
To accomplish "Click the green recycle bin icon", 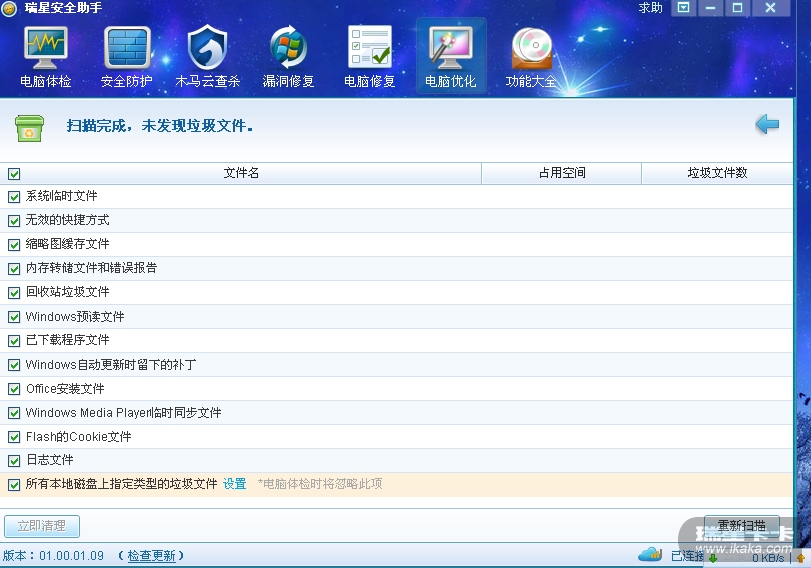I will [29, 128].
